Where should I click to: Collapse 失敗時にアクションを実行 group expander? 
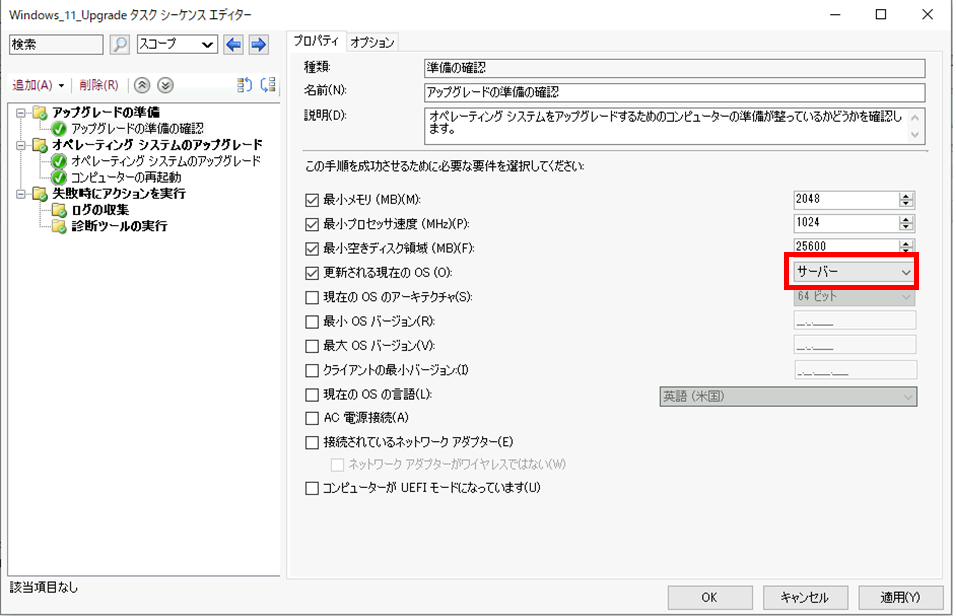(x=21, y=194)
